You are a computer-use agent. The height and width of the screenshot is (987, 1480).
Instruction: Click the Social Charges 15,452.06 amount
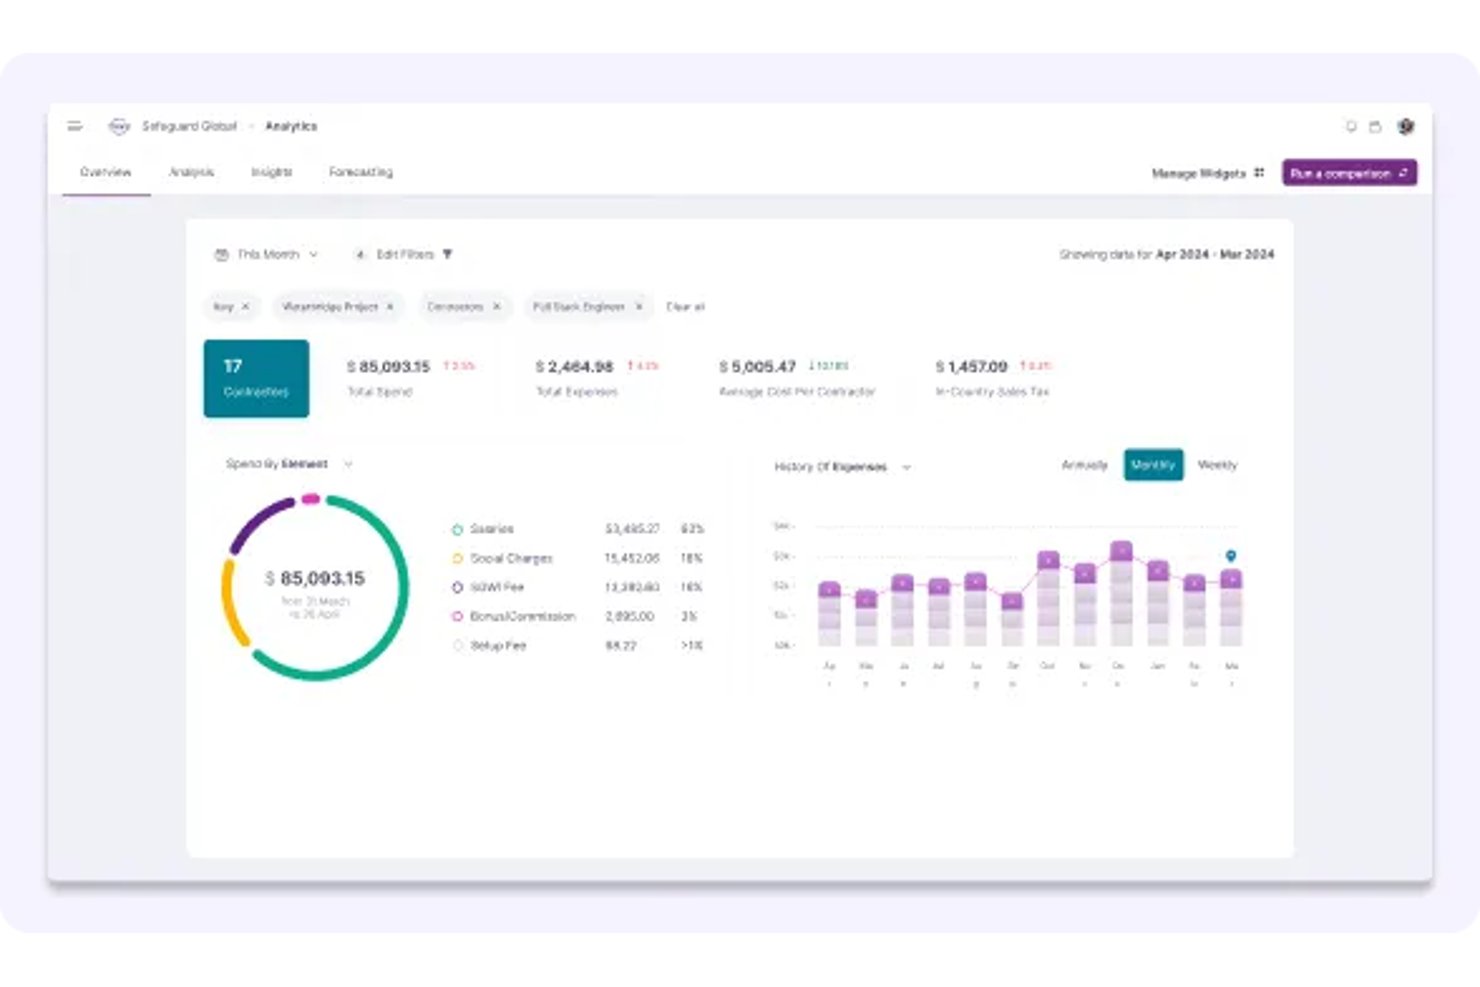(632, 558)
